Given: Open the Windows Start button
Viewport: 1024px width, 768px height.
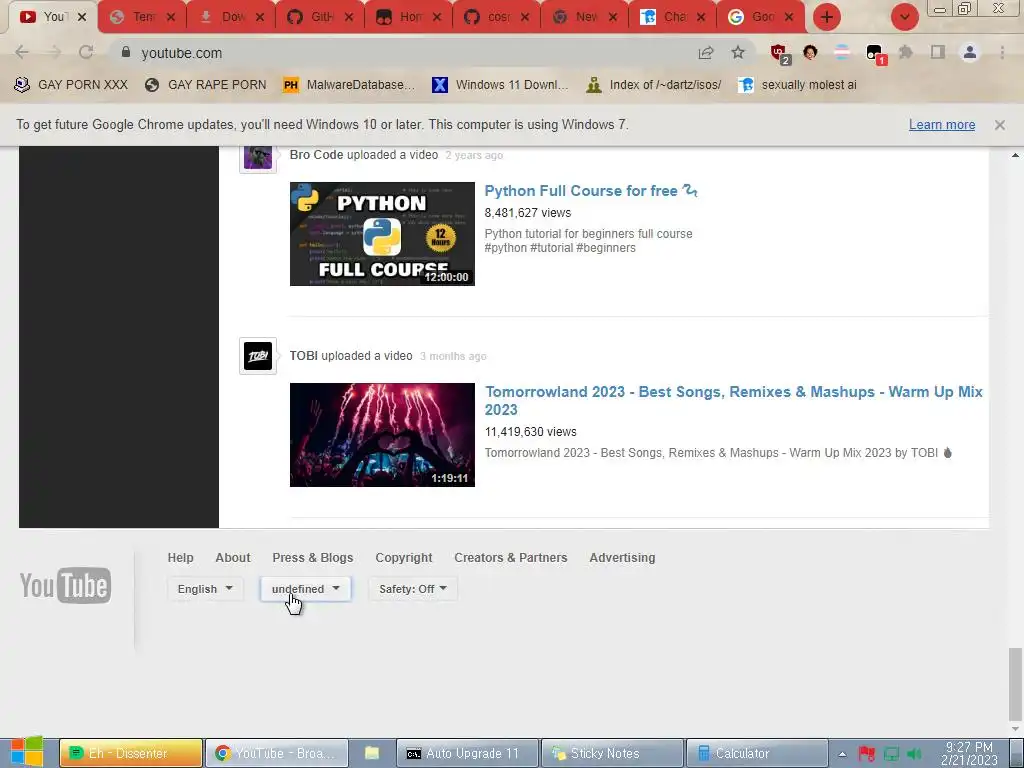Looking at the screenshot, I should click(26, 752).
